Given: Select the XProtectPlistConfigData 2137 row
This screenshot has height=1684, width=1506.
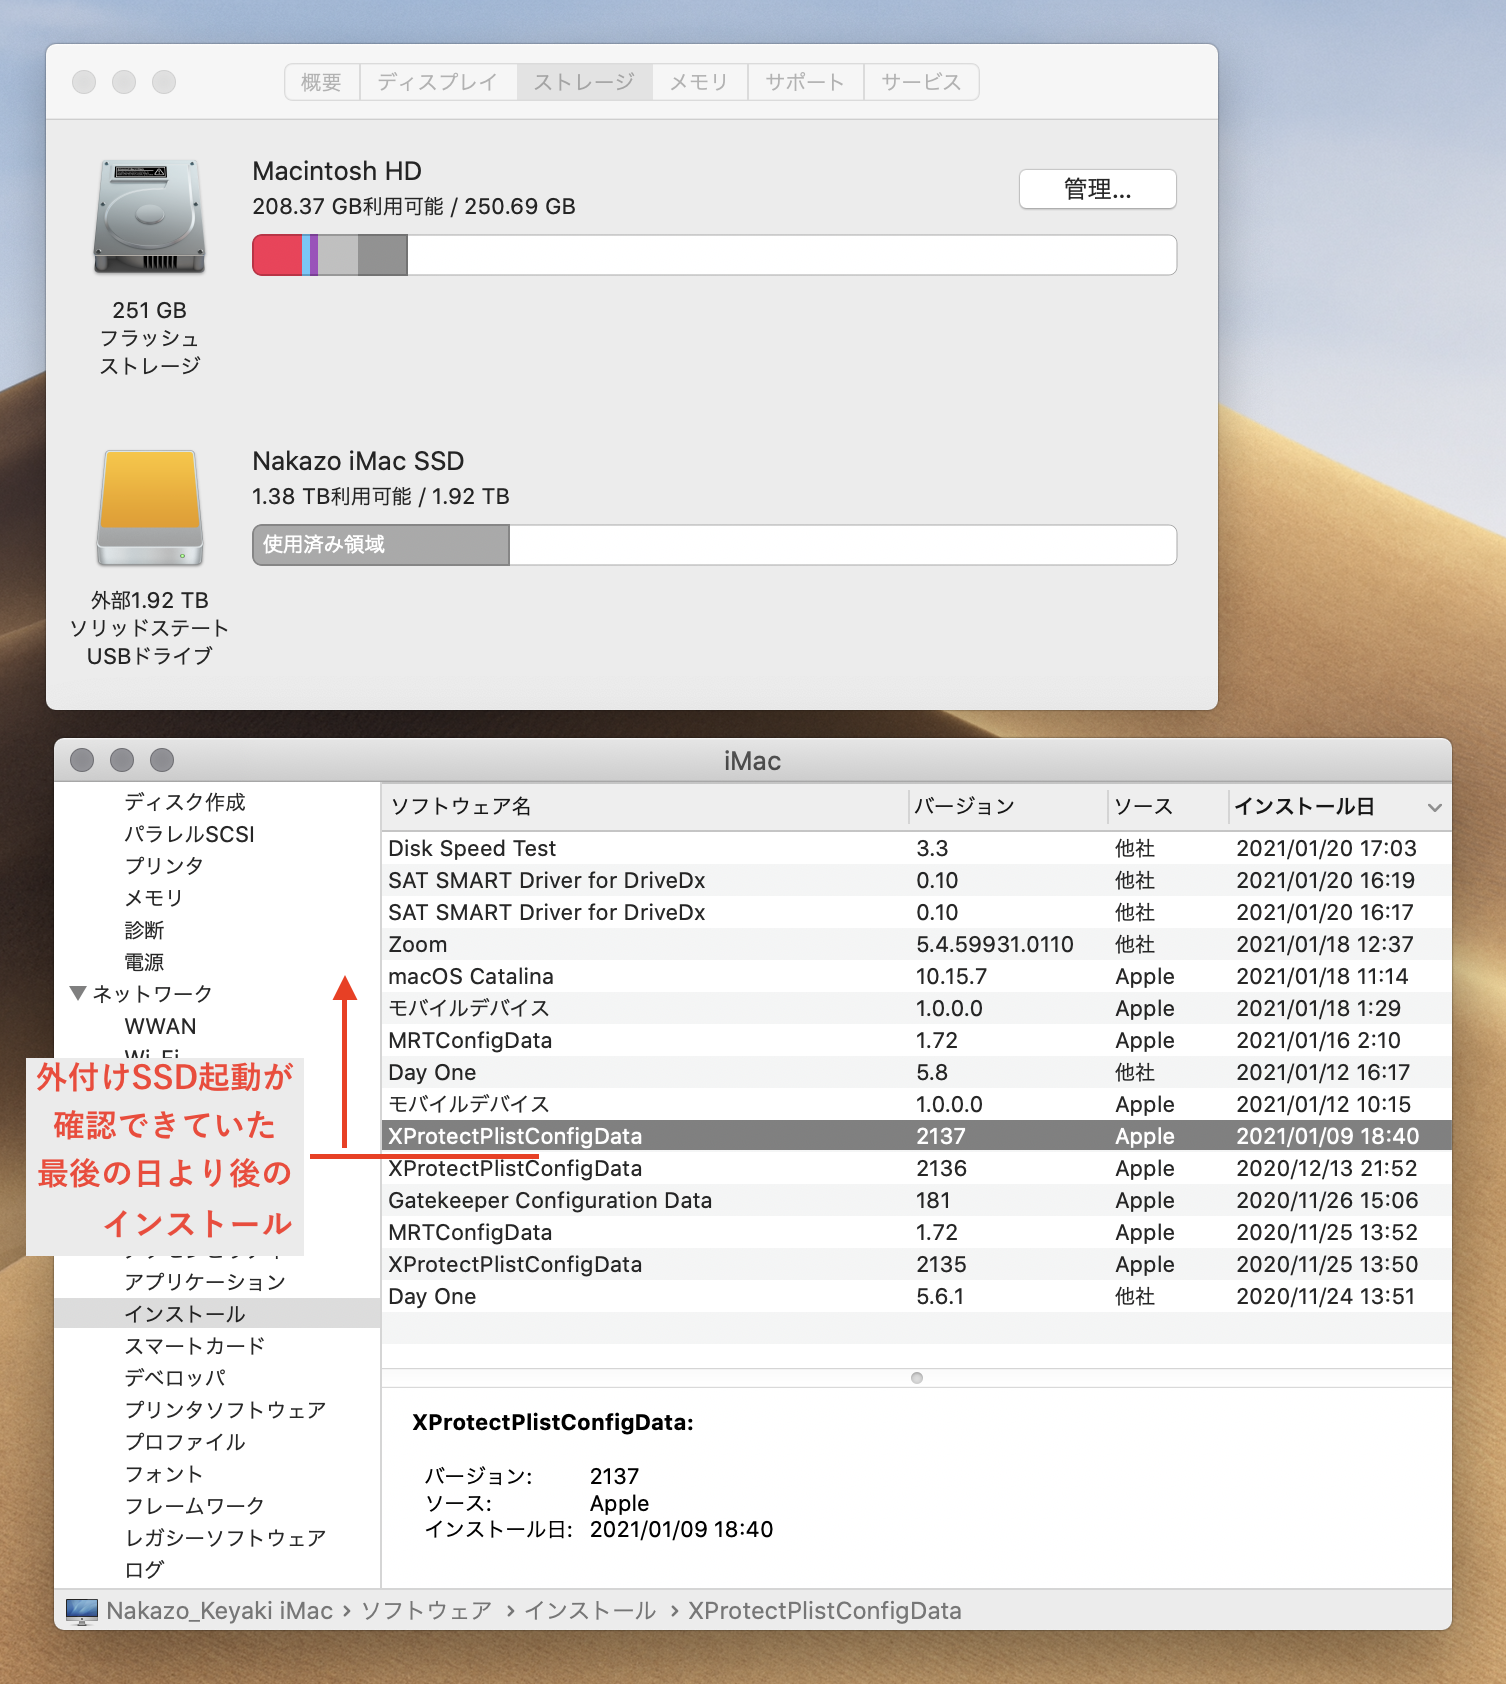Looking at the screenshot, I should pyautogui.click(x=916, y=1136).
